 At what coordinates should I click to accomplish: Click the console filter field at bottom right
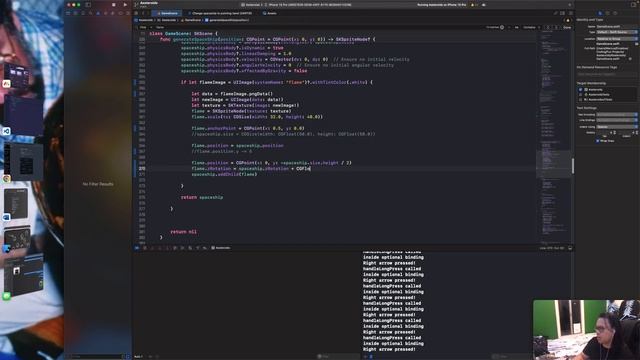(x=510, y=356)
